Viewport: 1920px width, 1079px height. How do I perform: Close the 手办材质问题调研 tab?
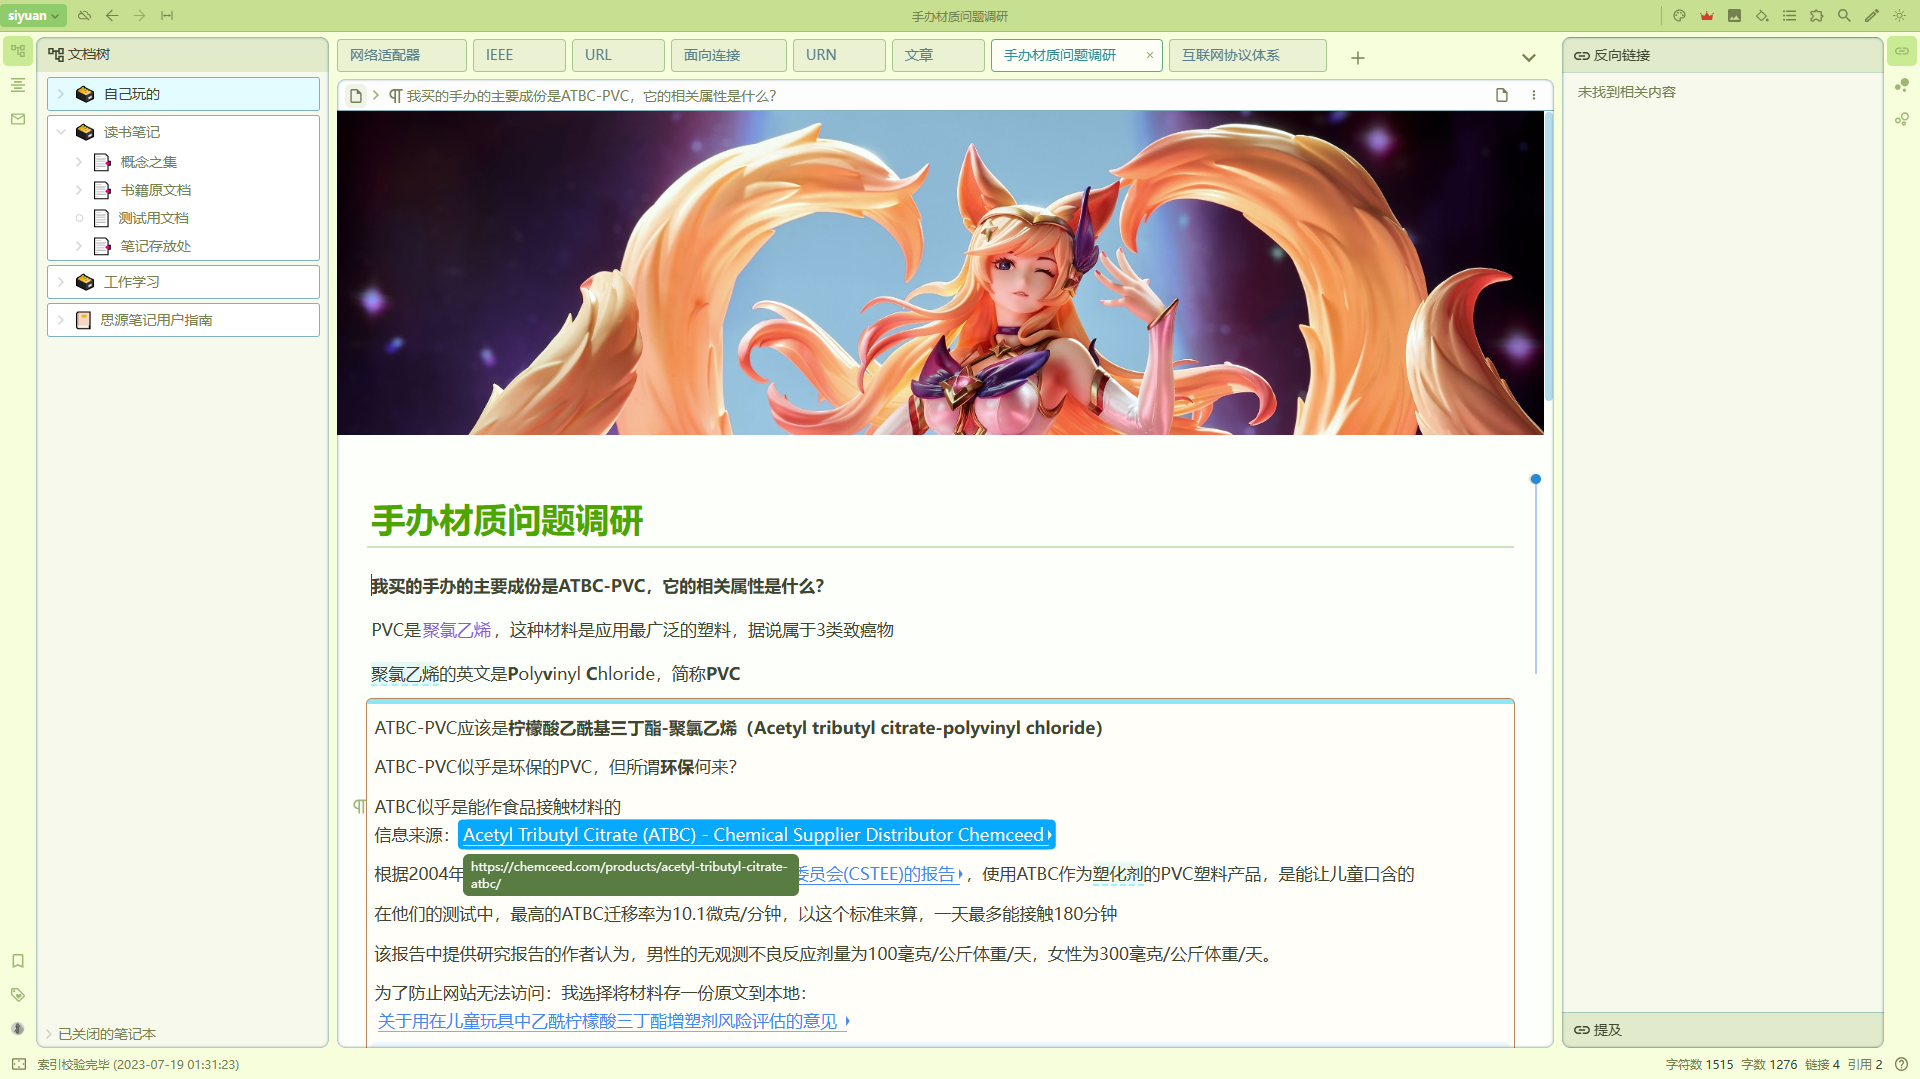pyautogui.click(x=1150, y=56)
